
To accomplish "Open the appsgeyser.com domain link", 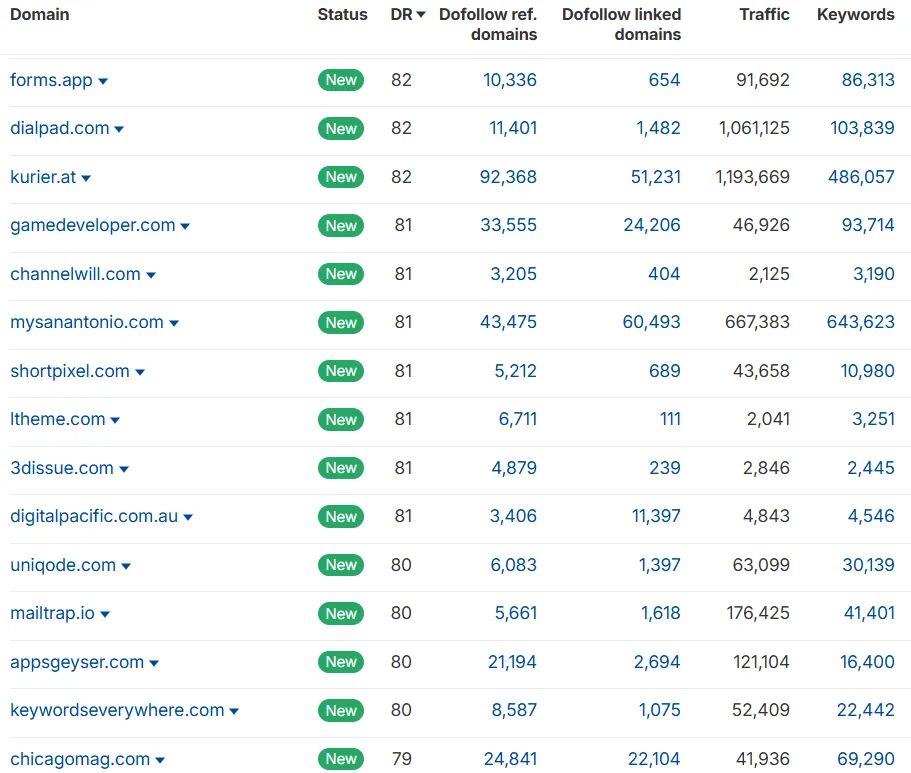I will [77, 663].
